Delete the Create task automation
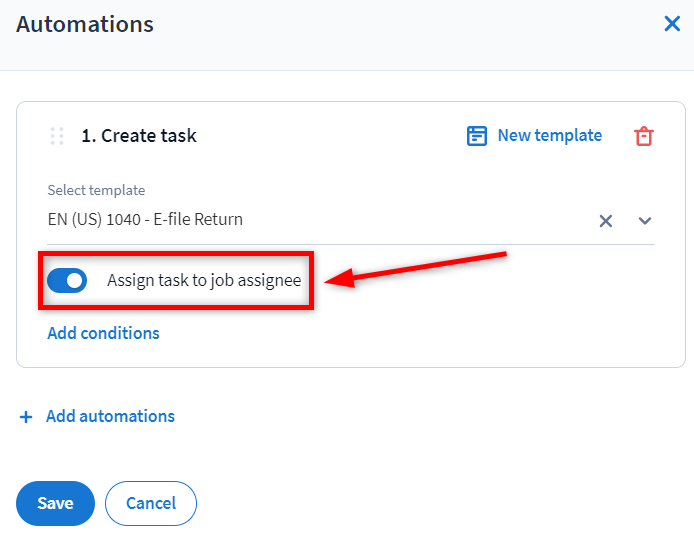The width and height of the screenshot is (694, 537). (x=644, y=136)
